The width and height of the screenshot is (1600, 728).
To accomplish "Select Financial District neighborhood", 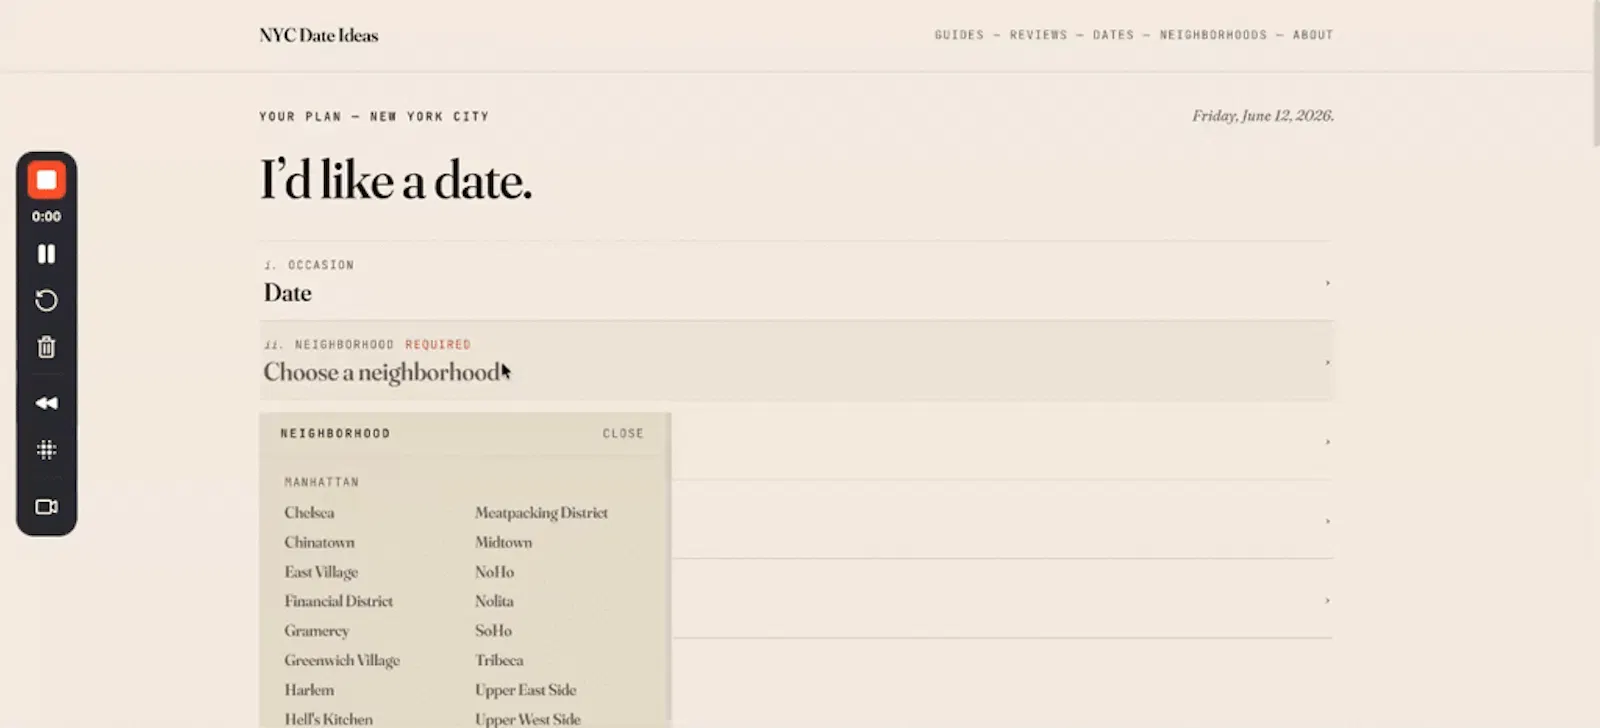I will [x=338, y=601].
